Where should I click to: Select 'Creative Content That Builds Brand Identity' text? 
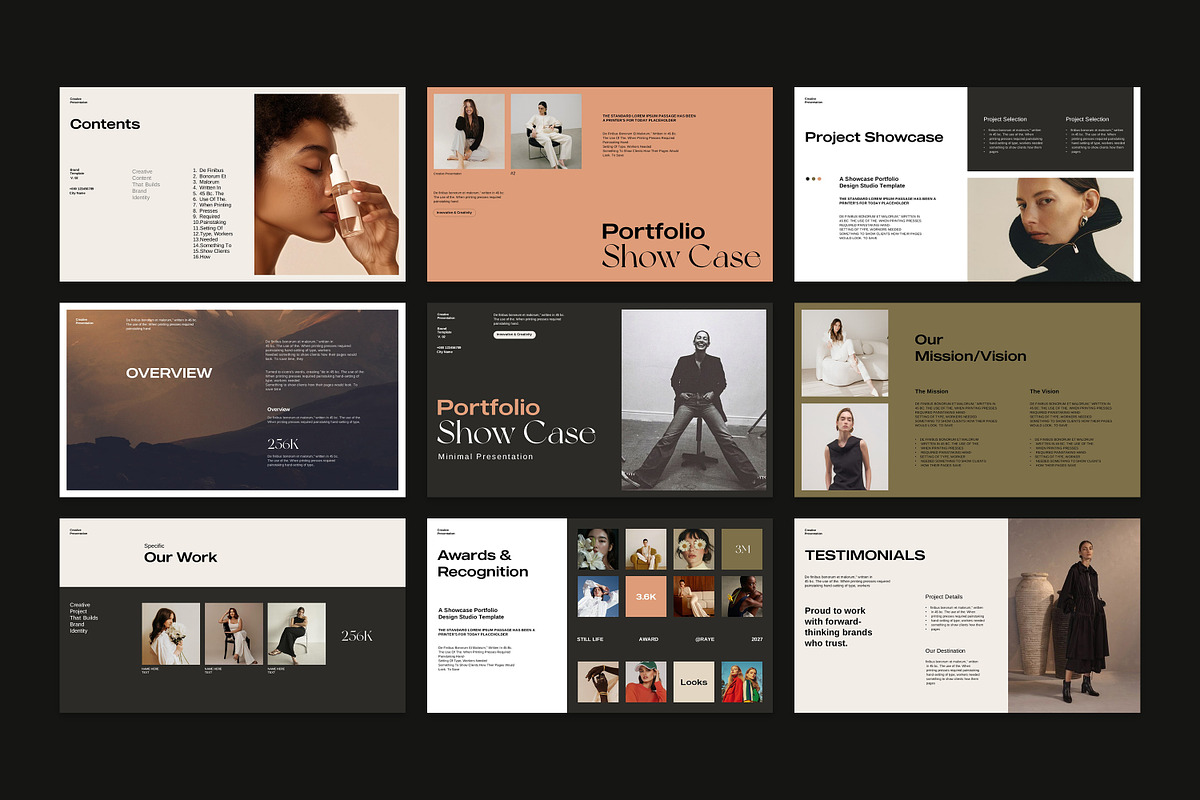click(146, 185)
